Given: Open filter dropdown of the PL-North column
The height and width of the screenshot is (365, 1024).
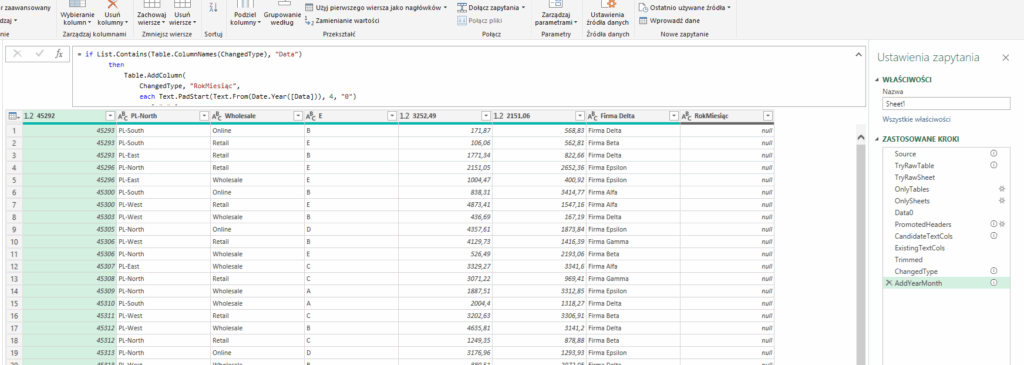Looking at the screenshot, I should click(204, 116).
